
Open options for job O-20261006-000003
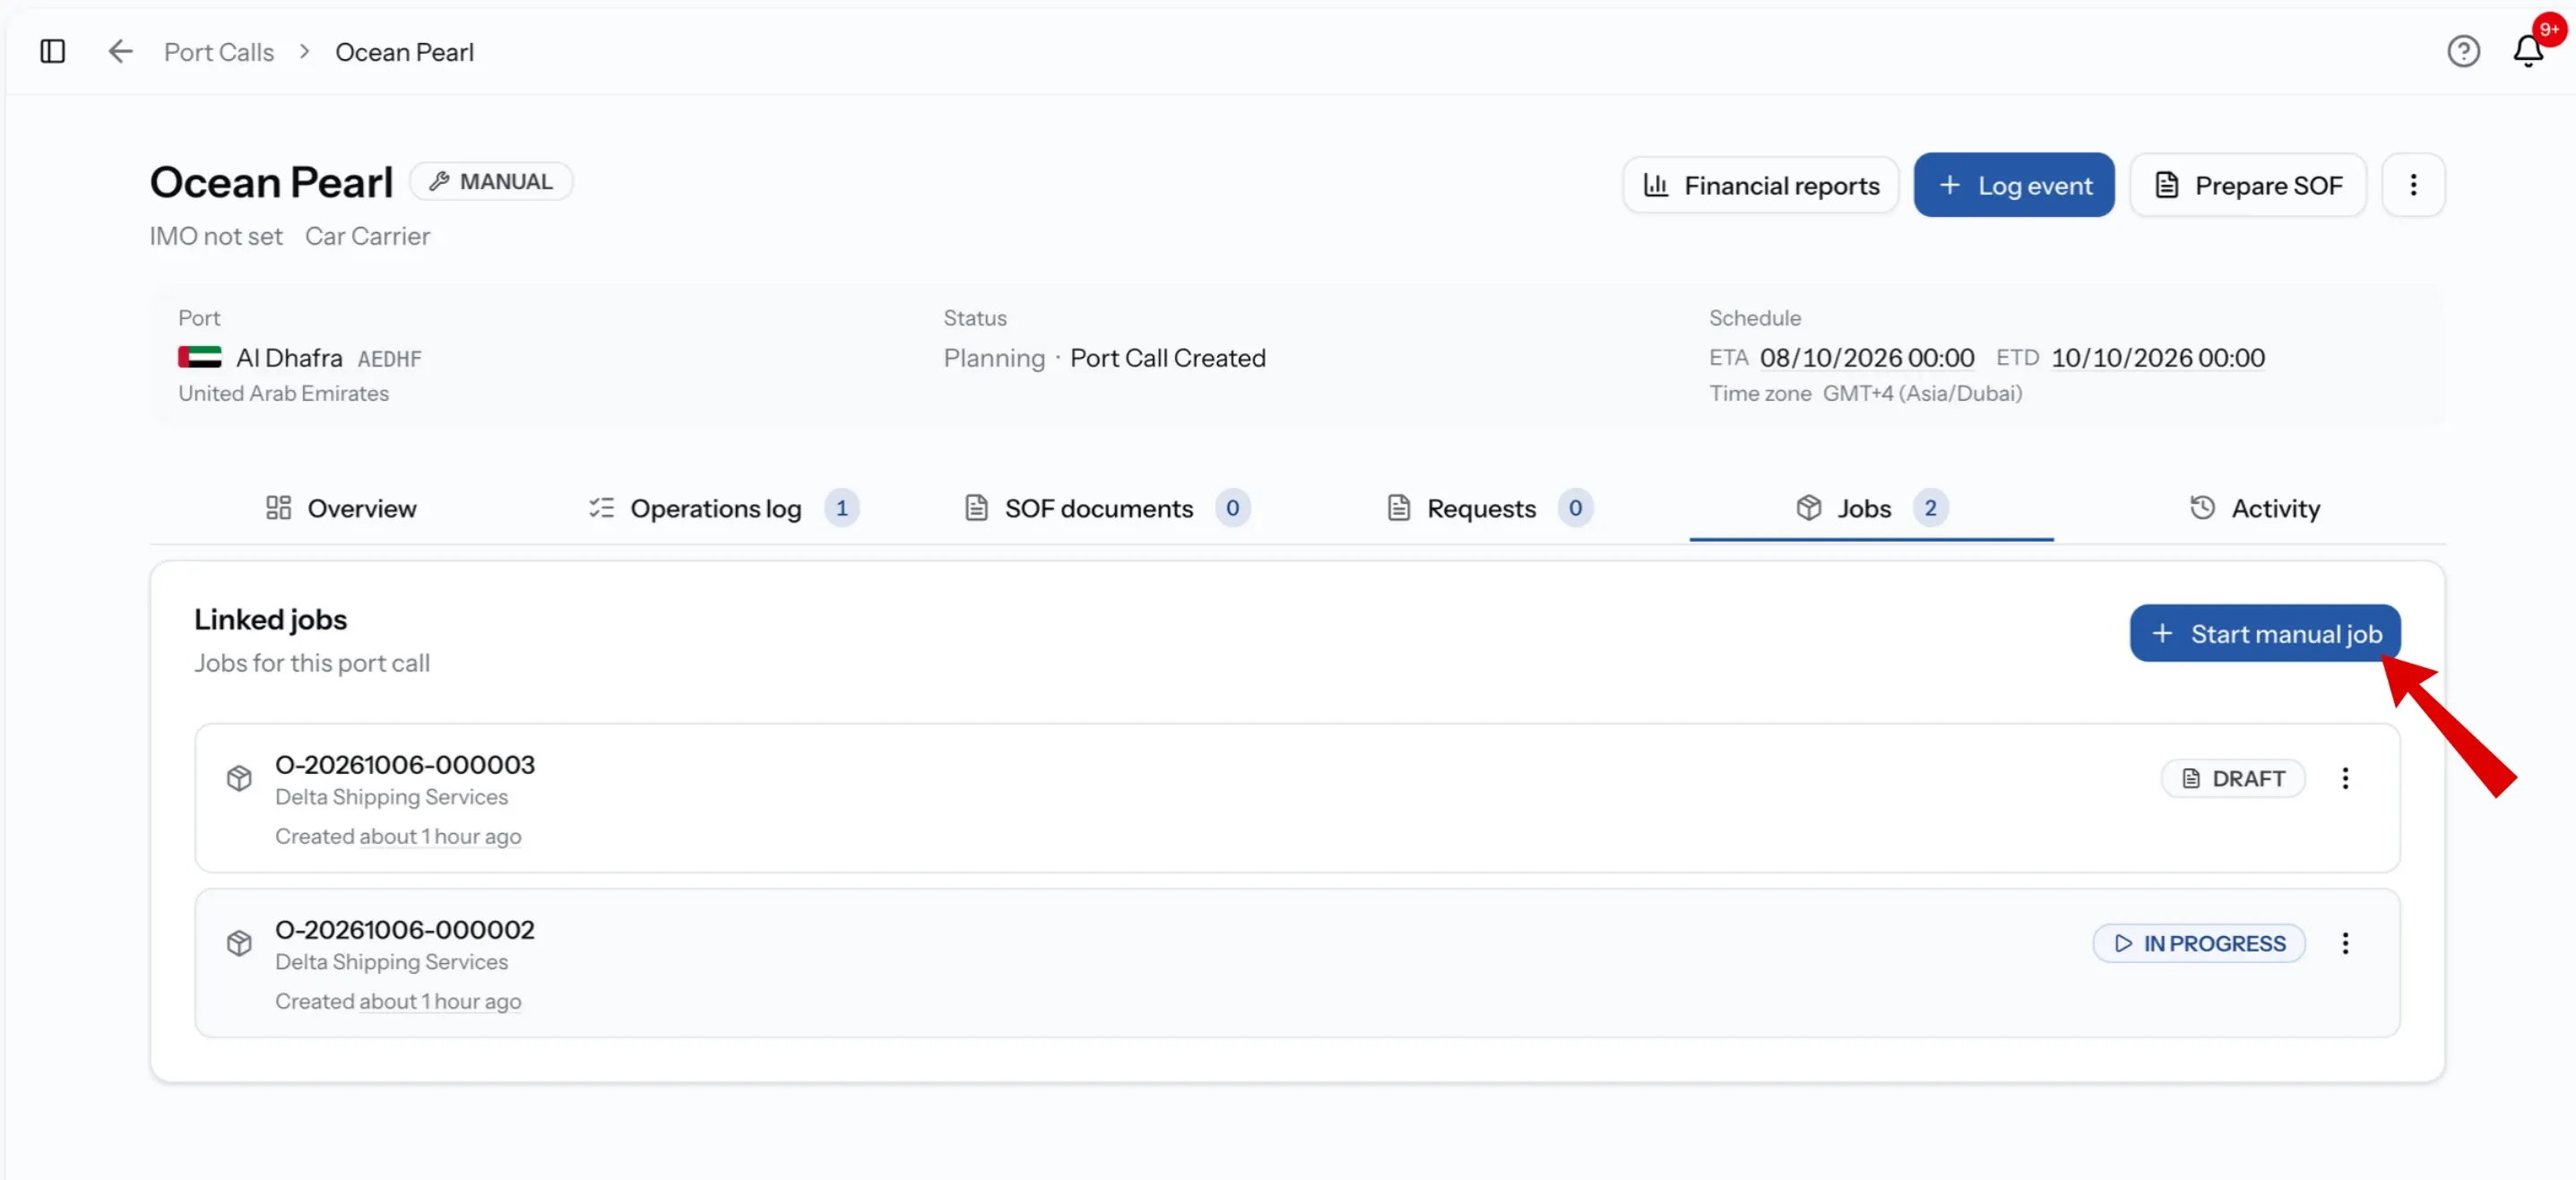(2345, 778)
